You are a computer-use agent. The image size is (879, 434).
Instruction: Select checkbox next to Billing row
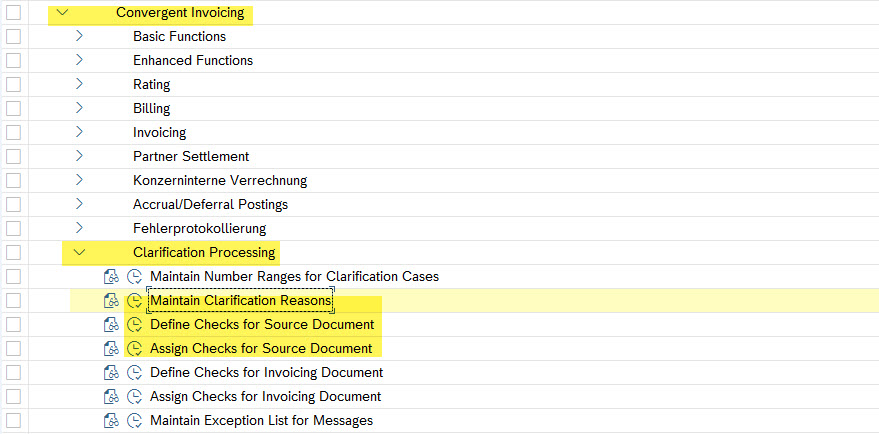pyautogui.click(x=13, y=109)
